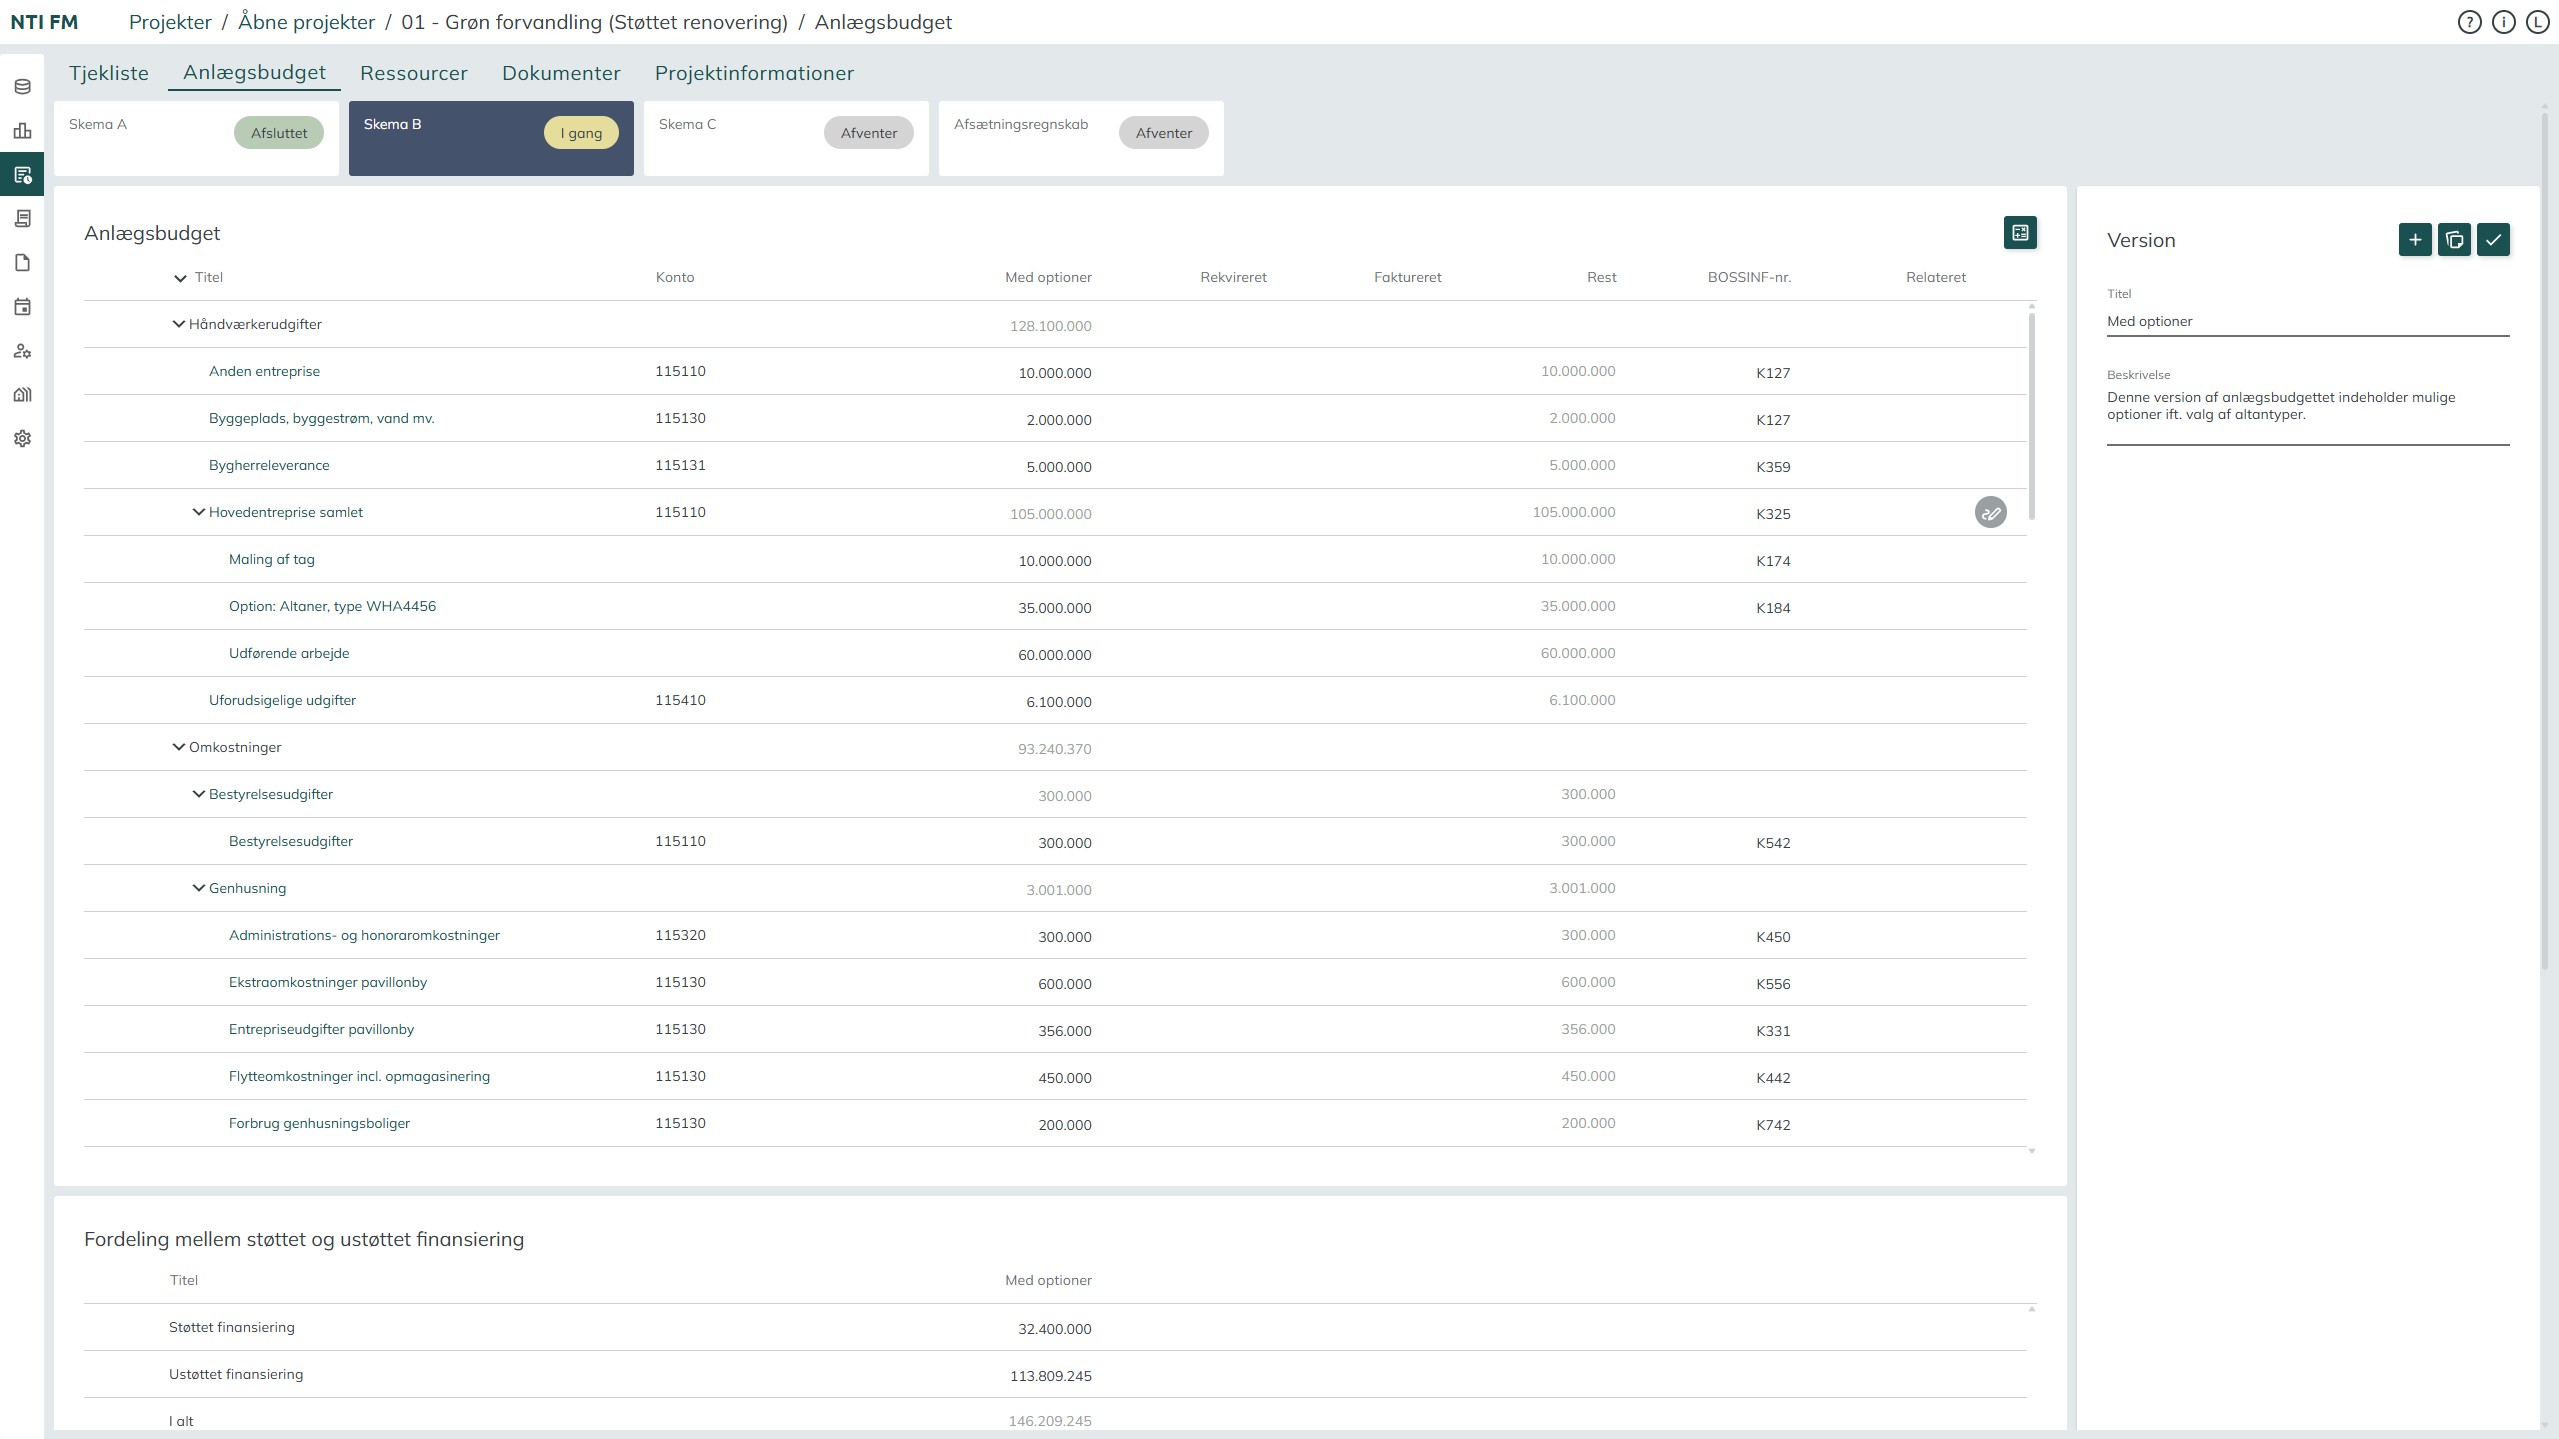Select the Skema C card

785,138
